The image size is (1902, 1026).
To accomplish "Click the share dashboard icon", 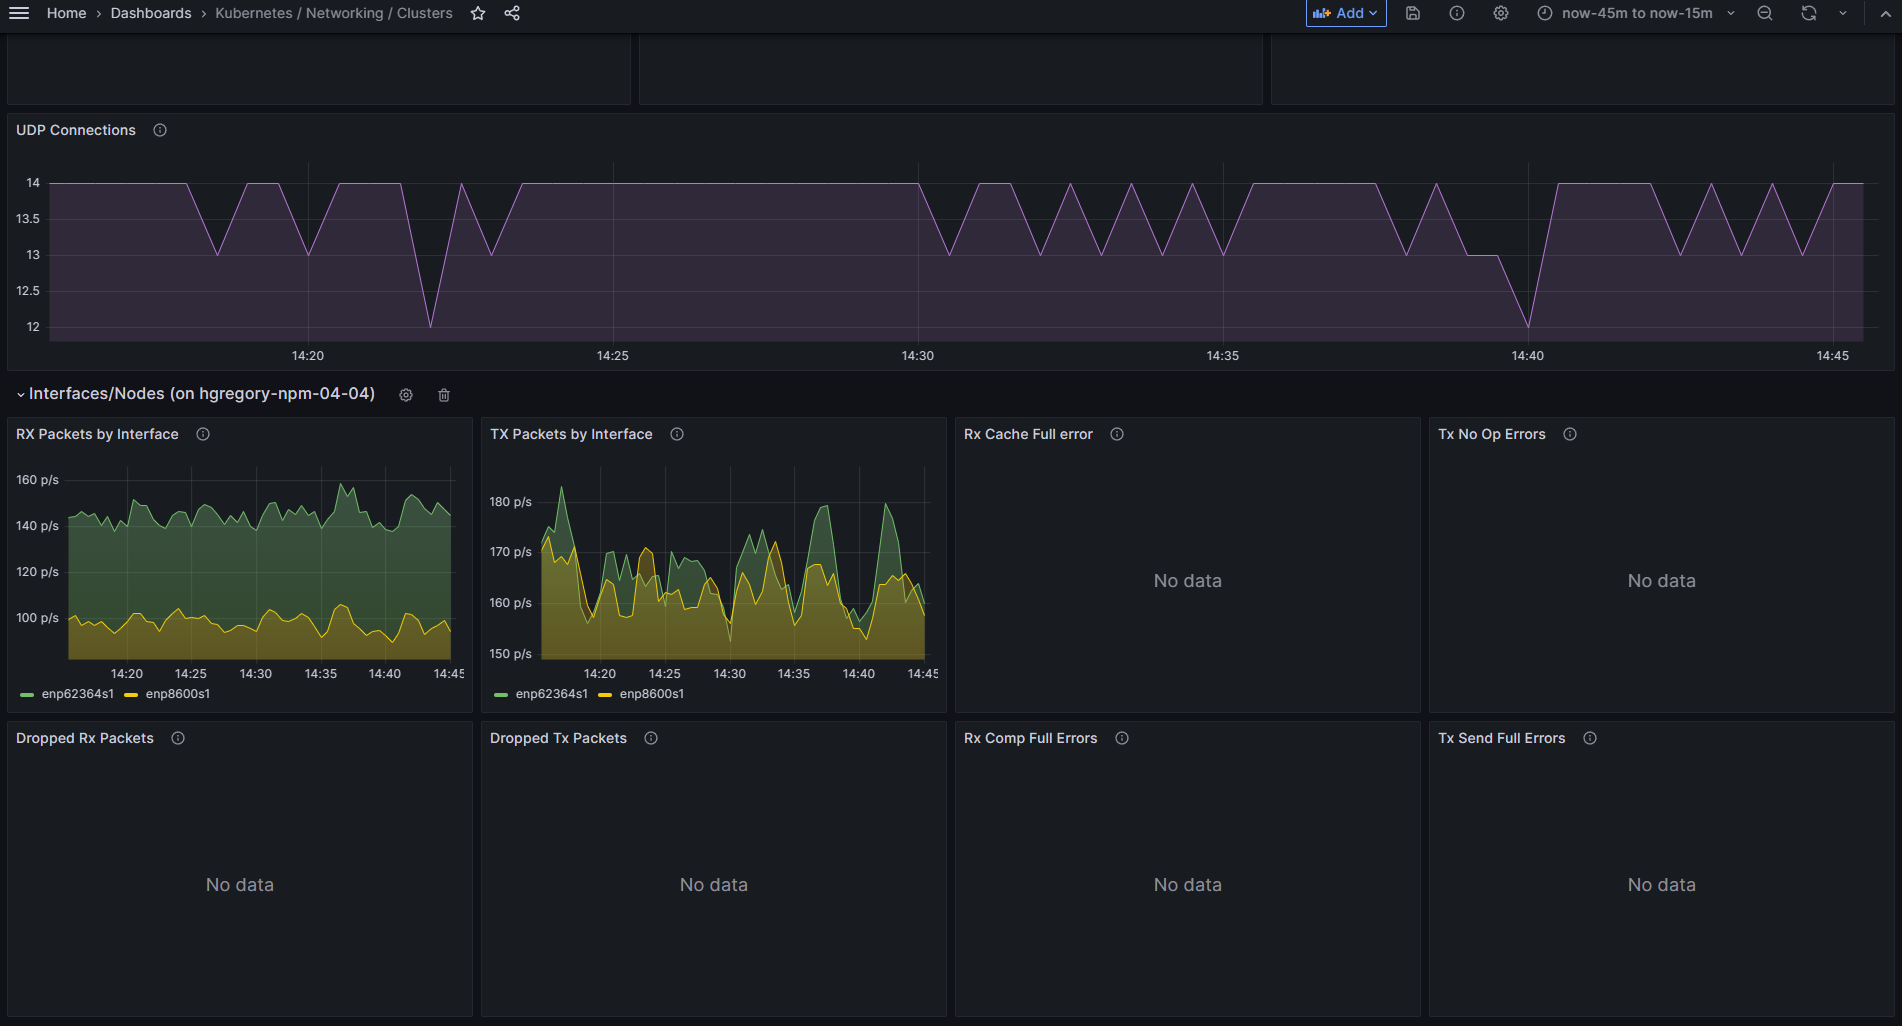I will coord(512,13).
